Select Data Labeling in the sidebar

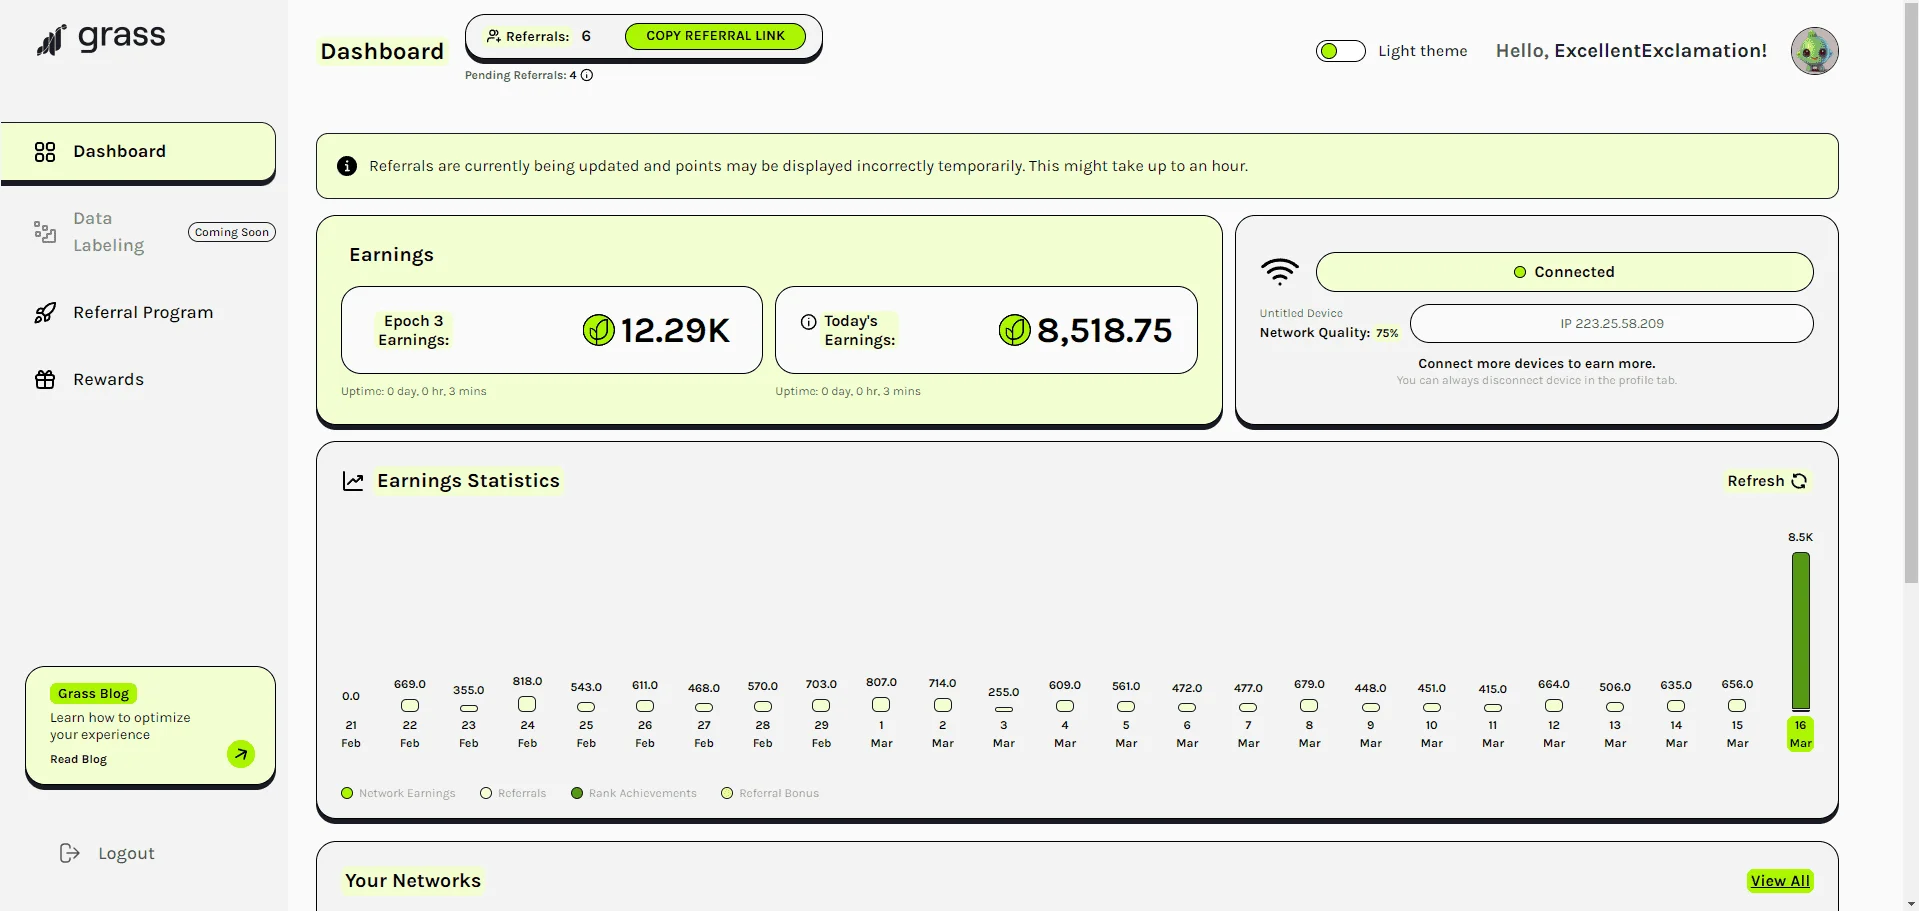pyautogui.click(x=108, y=232)
